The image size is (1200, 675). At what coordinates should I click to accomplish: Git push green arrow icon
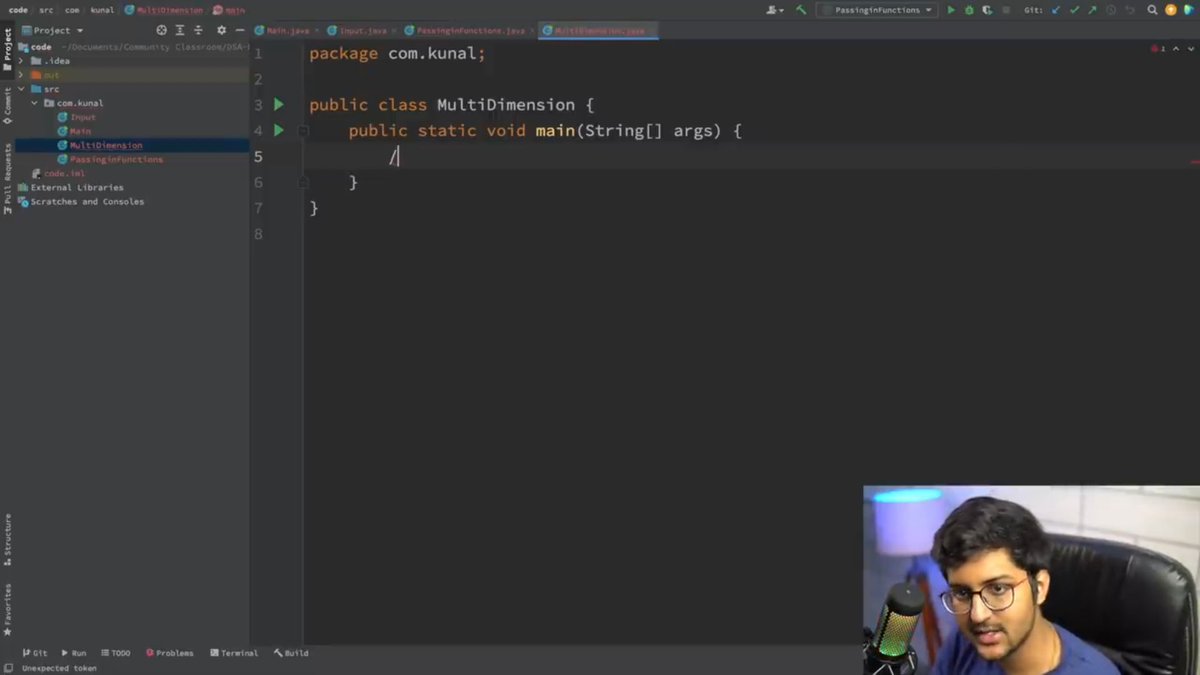click(x=1092, y=10)
